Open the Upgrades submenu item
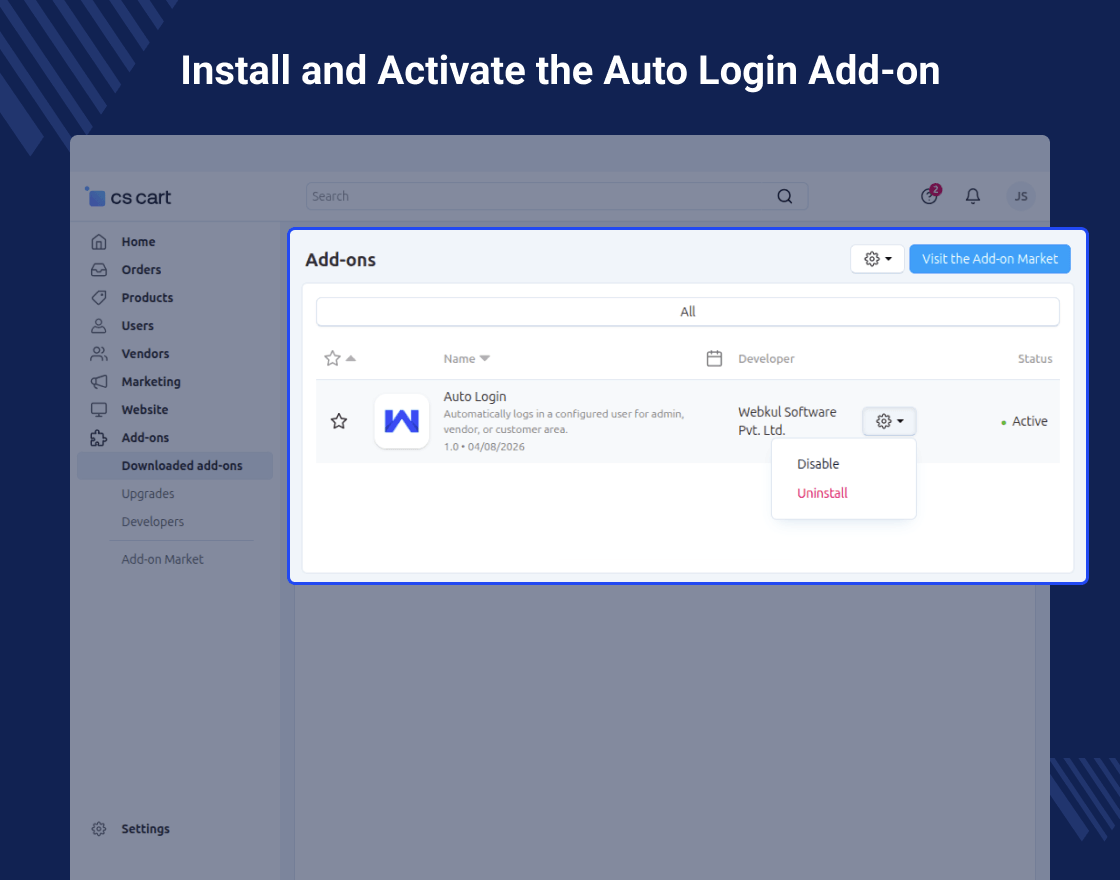1120x880 pixels. click(148, 494)
